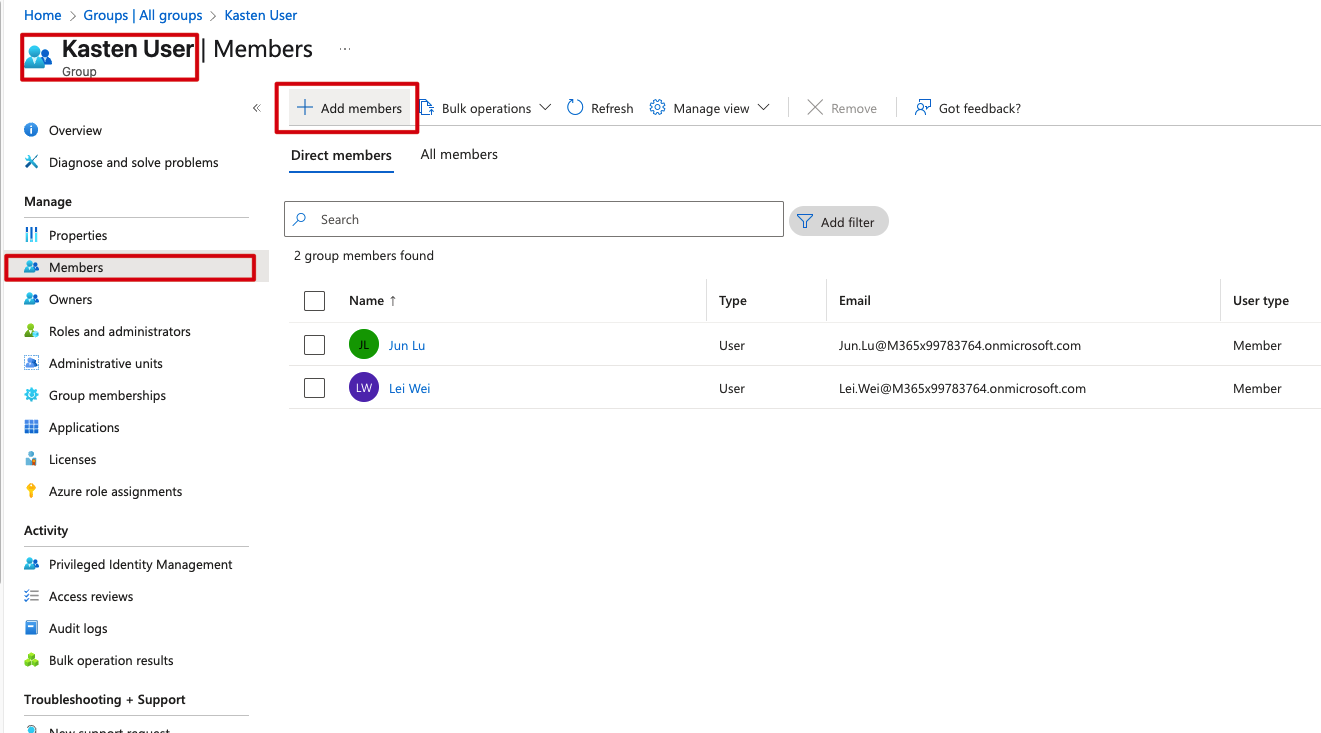Click the Properties bars icon
The width and height of the screenshot is (1321, 733).
31,235
